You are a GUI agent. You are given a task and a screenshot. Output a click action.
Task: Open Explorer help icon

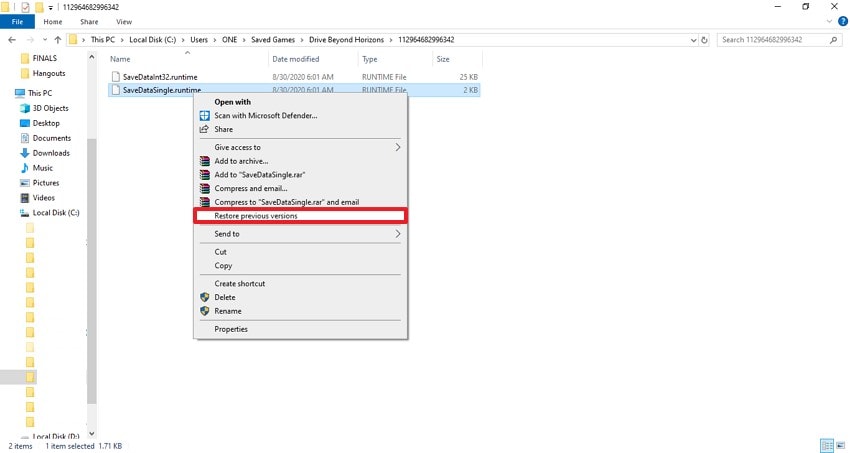point(843,22)
